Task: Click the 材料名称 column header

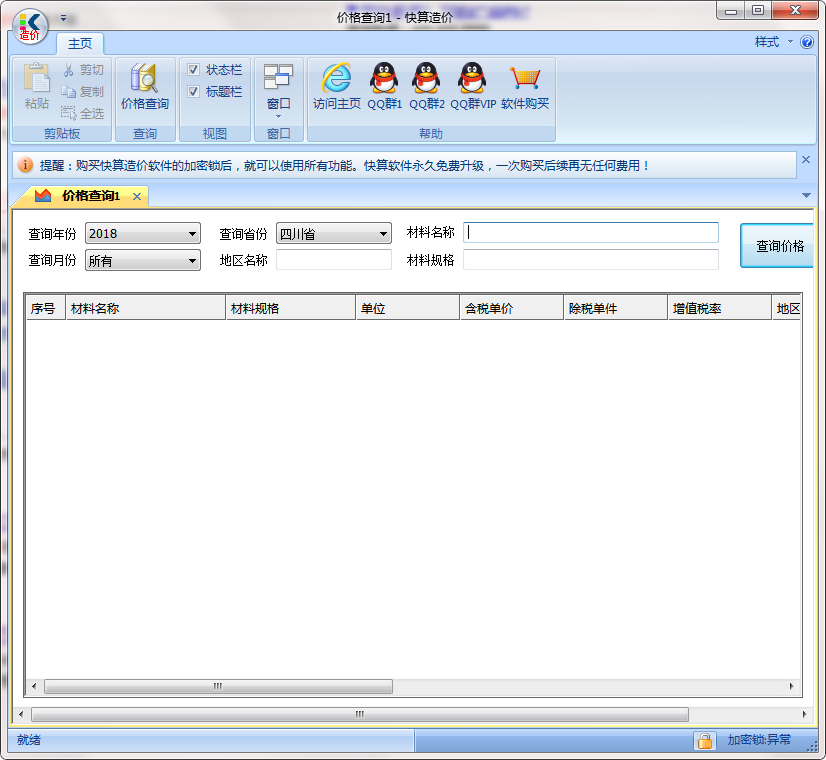Action: pos(146,308)
